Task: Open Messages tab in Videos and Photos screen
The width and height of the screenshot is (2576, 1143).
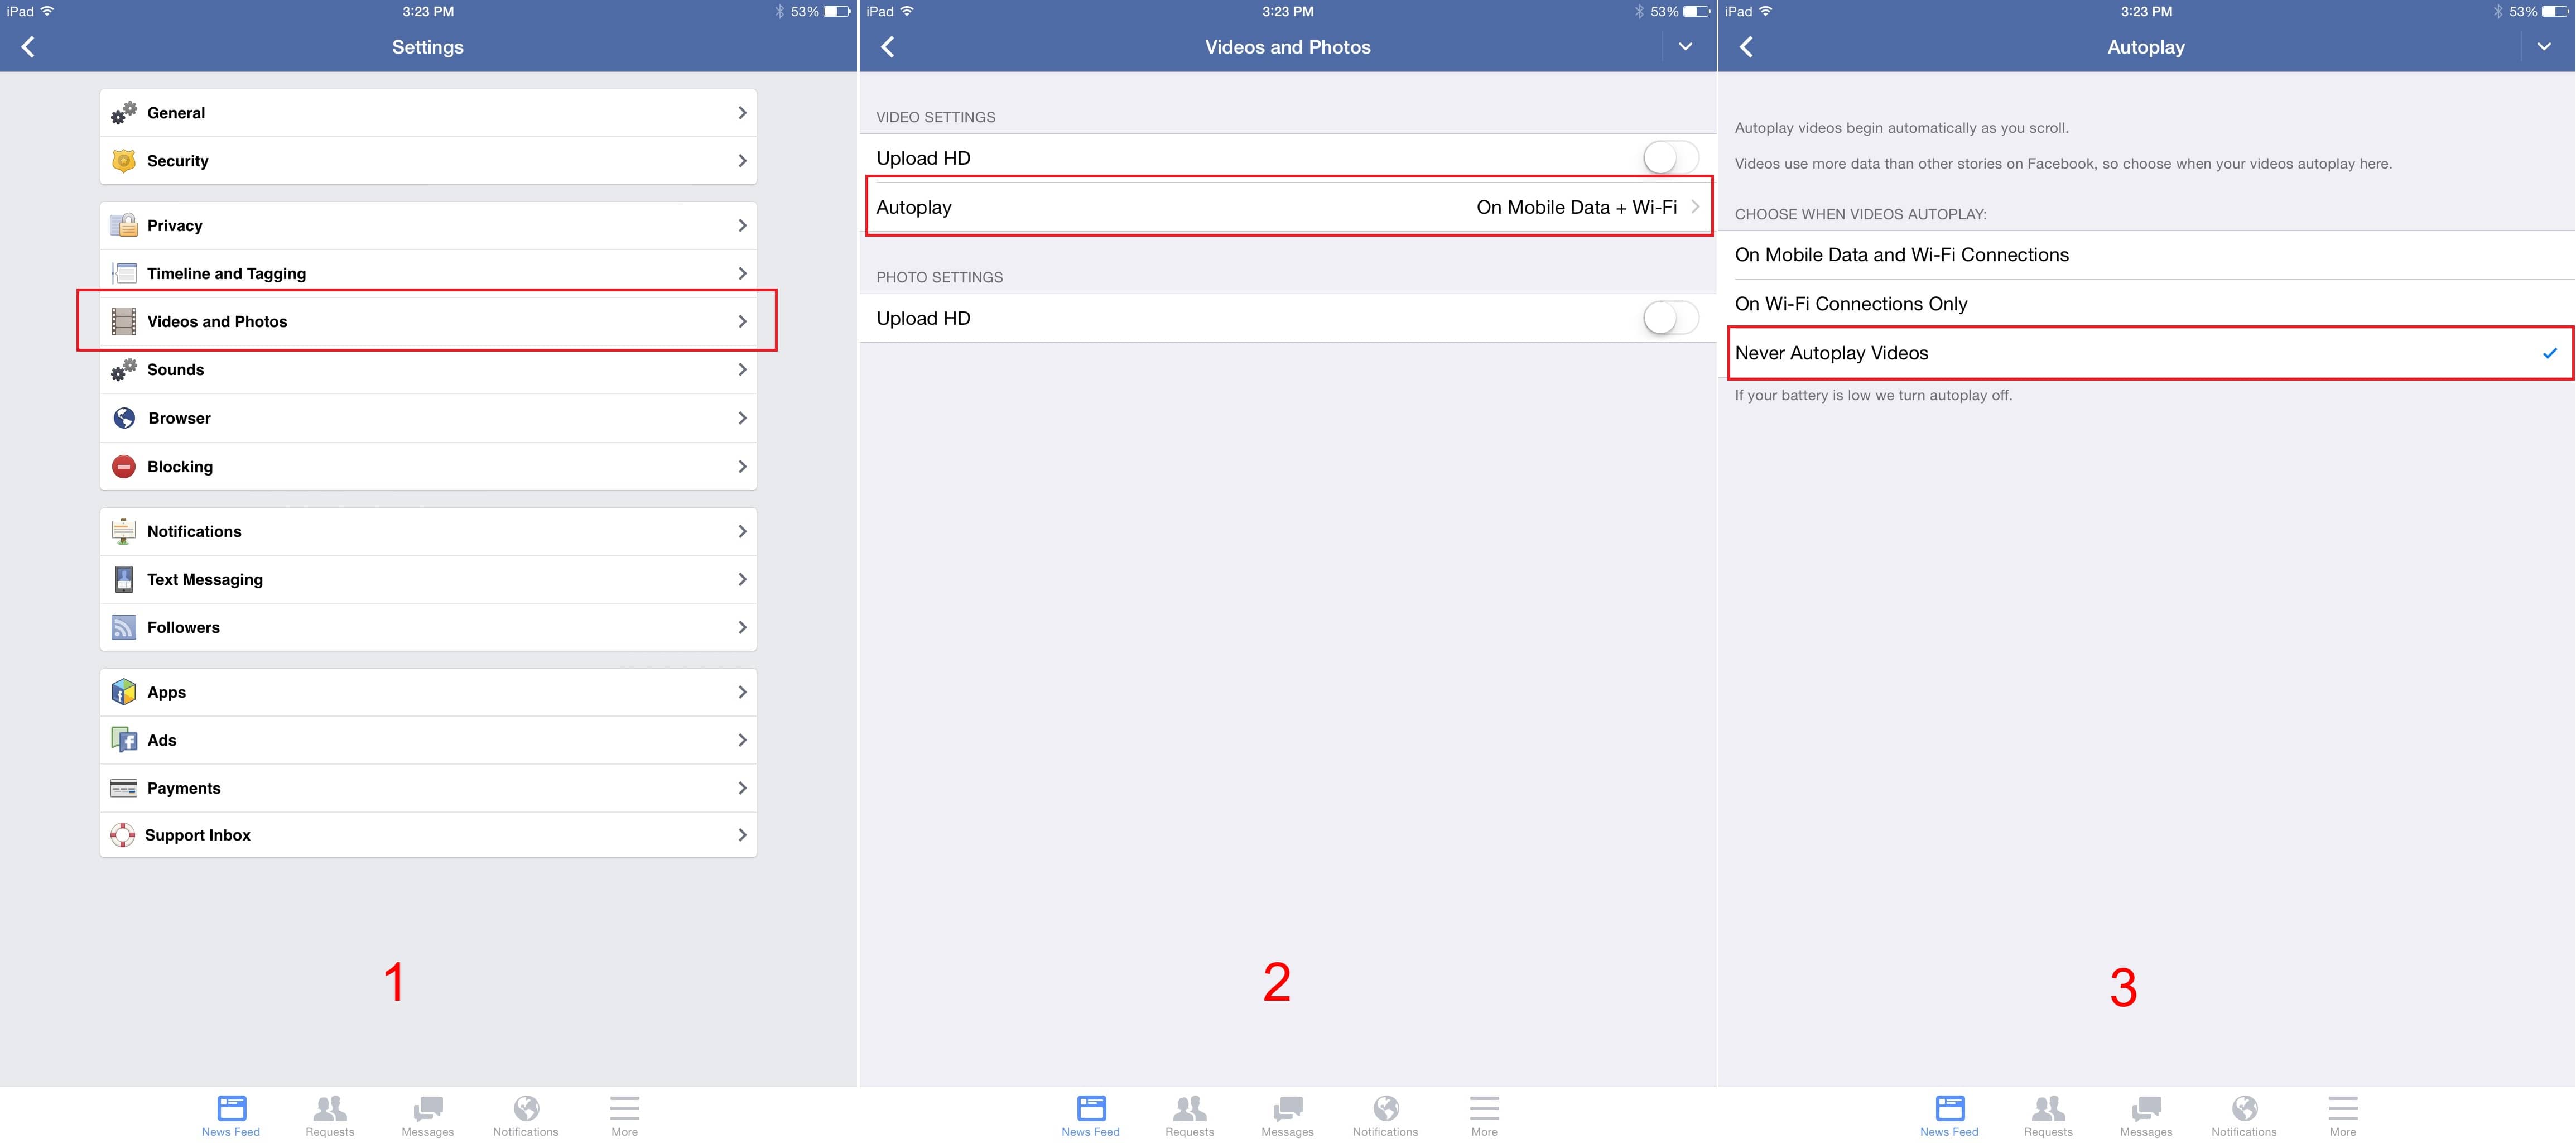Action: (1288, 1115)
